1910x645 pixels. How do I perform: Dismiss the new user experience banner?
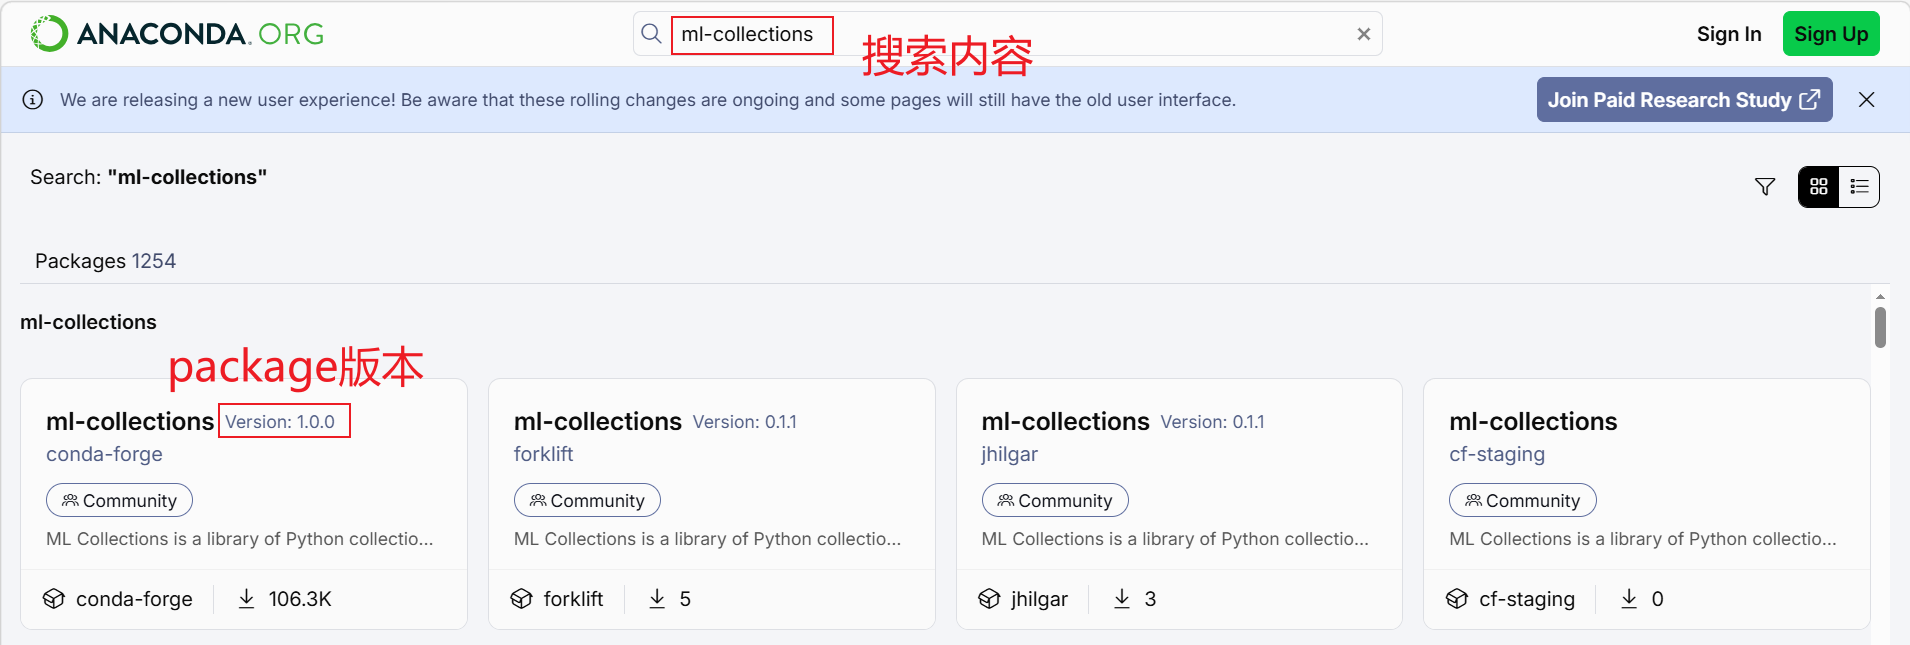click(1866, 100)
